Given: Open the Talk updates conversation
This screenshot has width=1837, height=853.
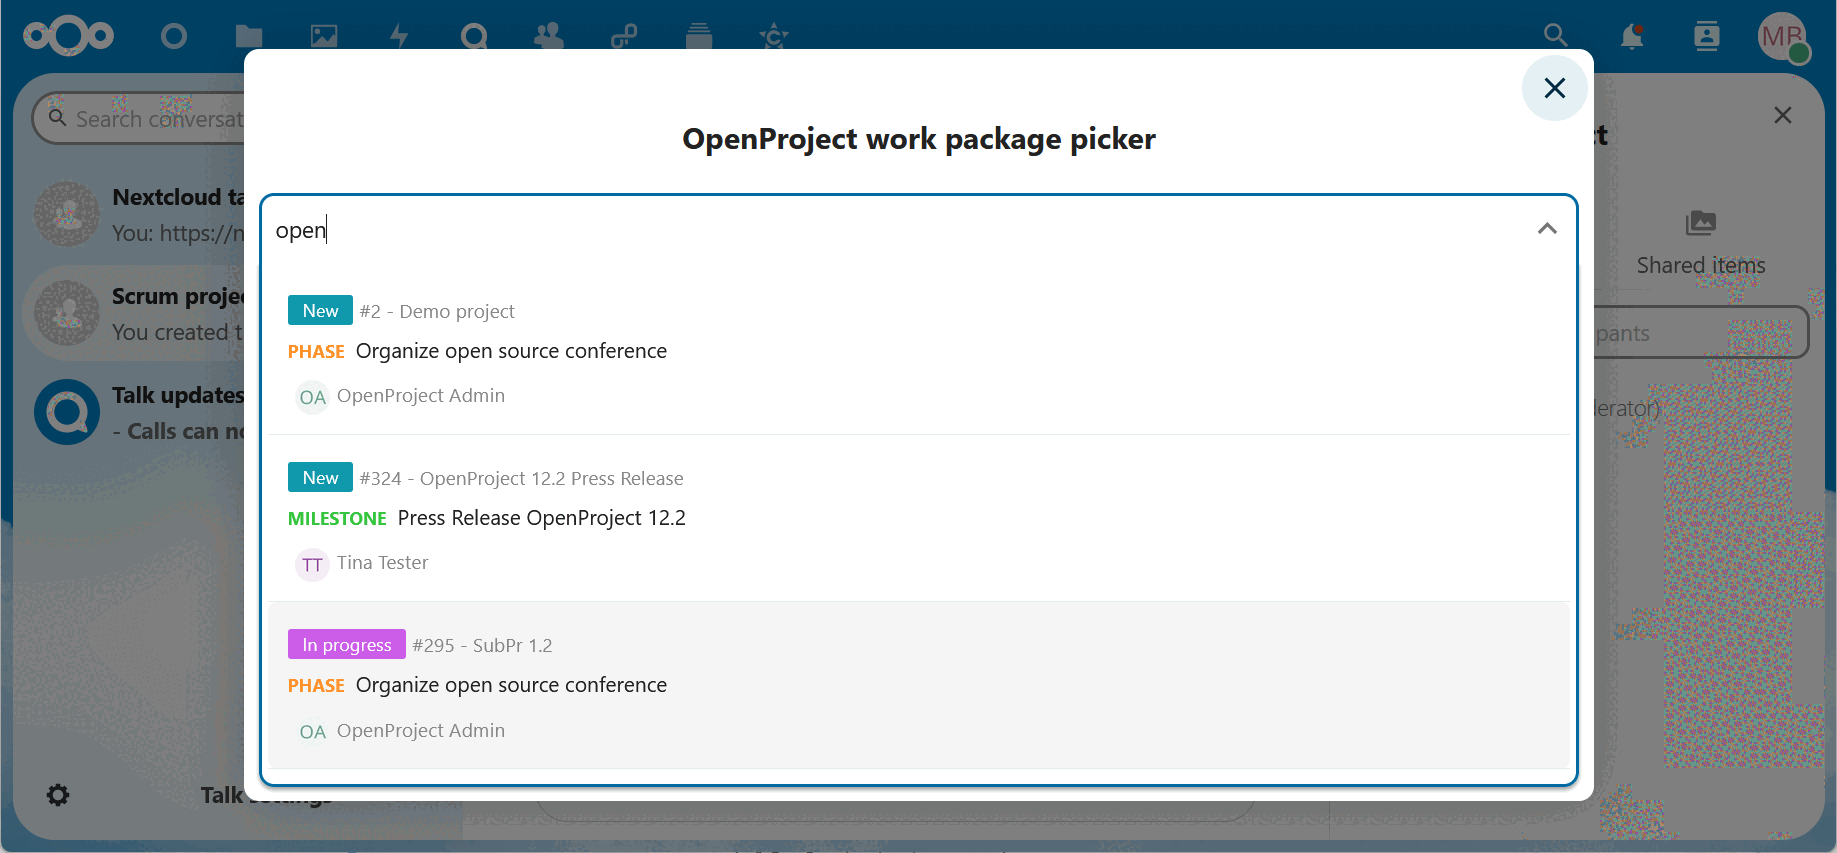Looking at the screenshot, I should point(140,412).
